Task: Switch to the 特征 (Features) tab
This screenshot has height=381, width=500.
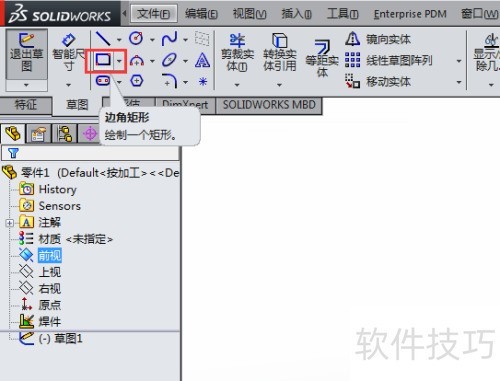Action: [26, 105]
